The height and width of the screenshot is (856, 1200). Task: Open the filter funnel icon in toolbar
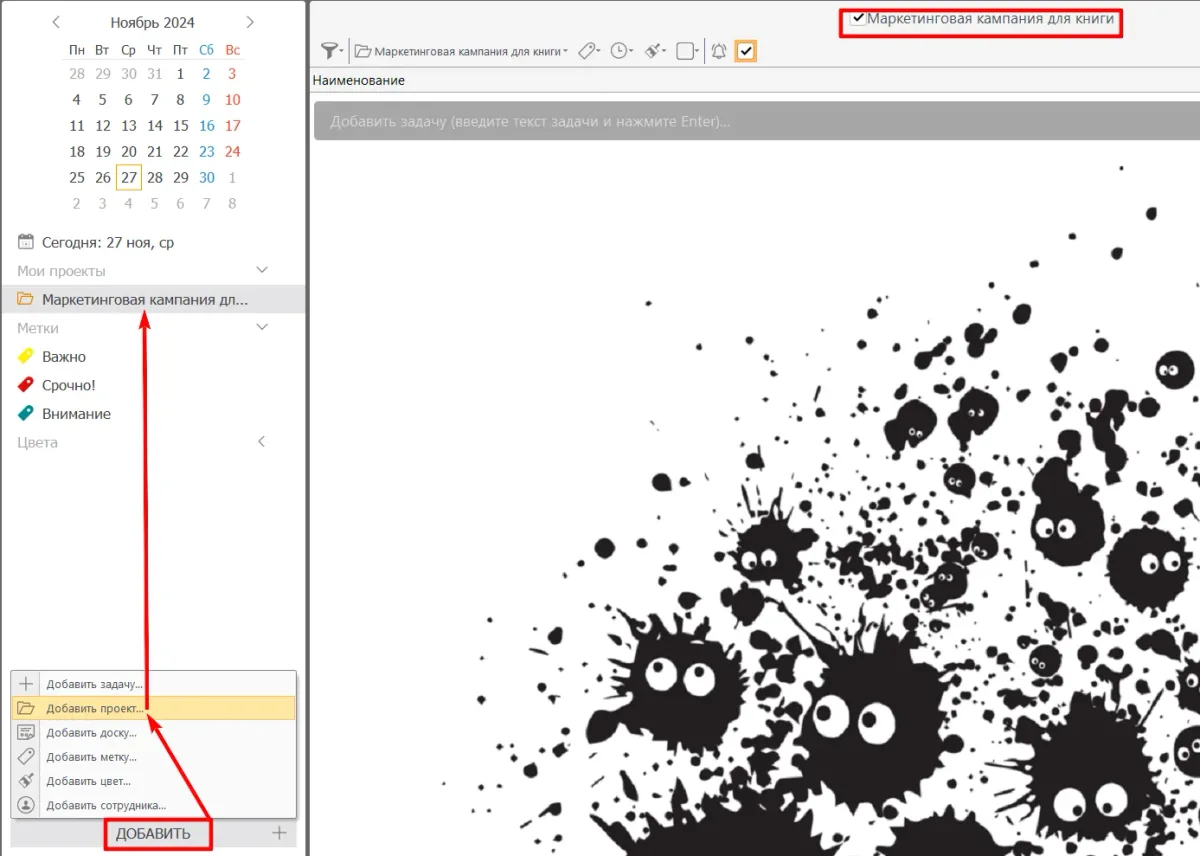(329, 51)
